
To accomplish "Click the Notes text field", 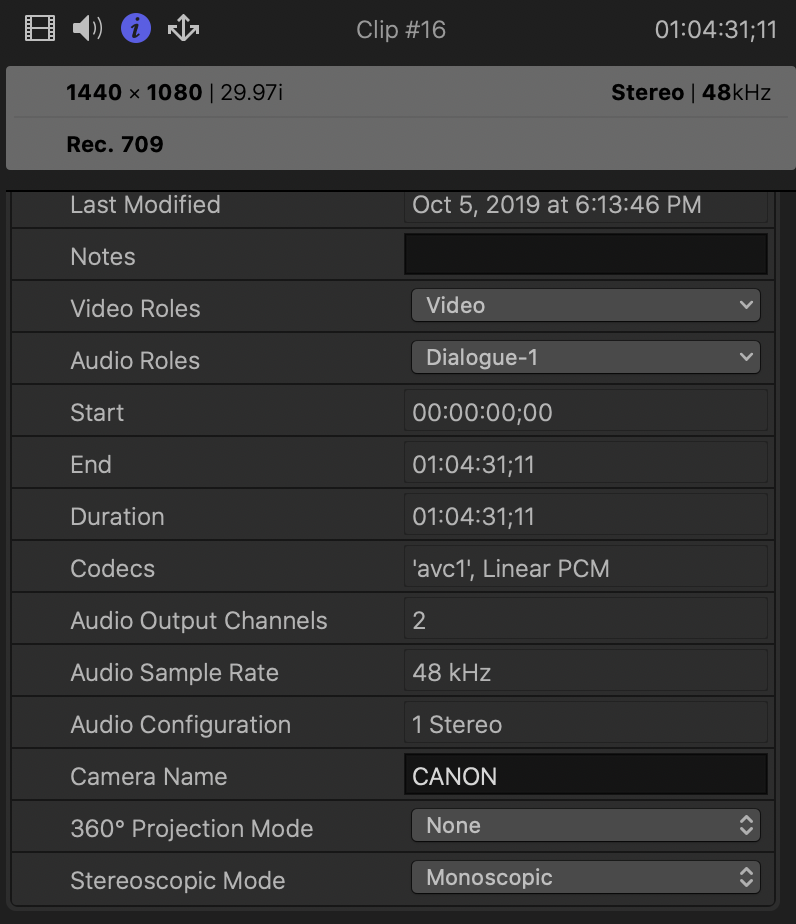I will [x=585, y=255].
